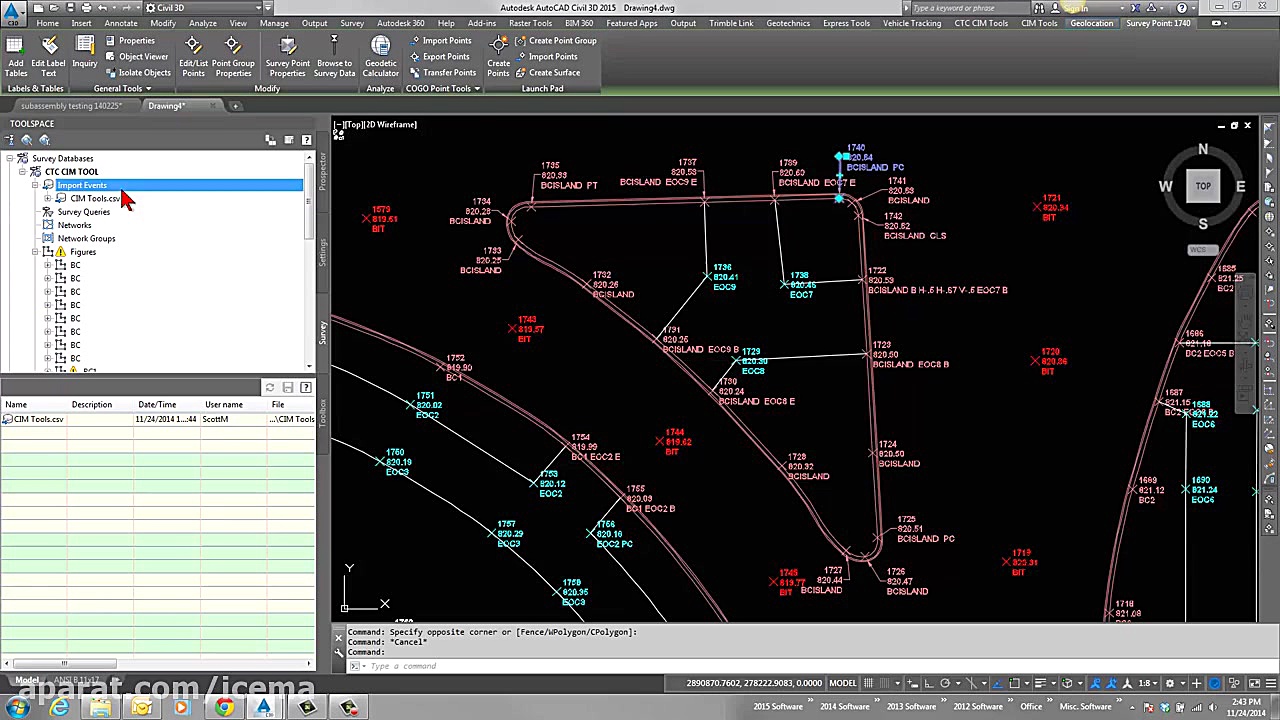Click Import Points in COGO Point Tools
The image size is (1280, 720).
[440, 41]
